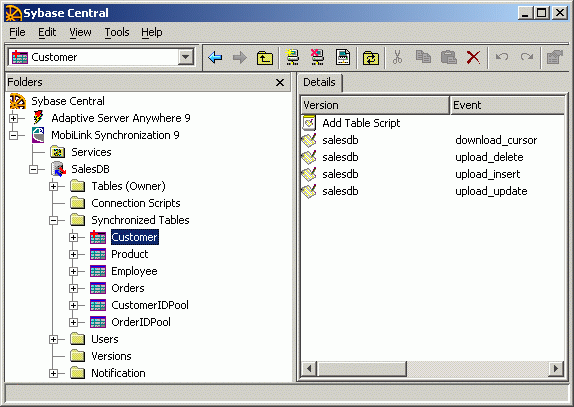Click the Add Table Script icon
This screenshot has height=407, width=574.
tap(309, 123)
